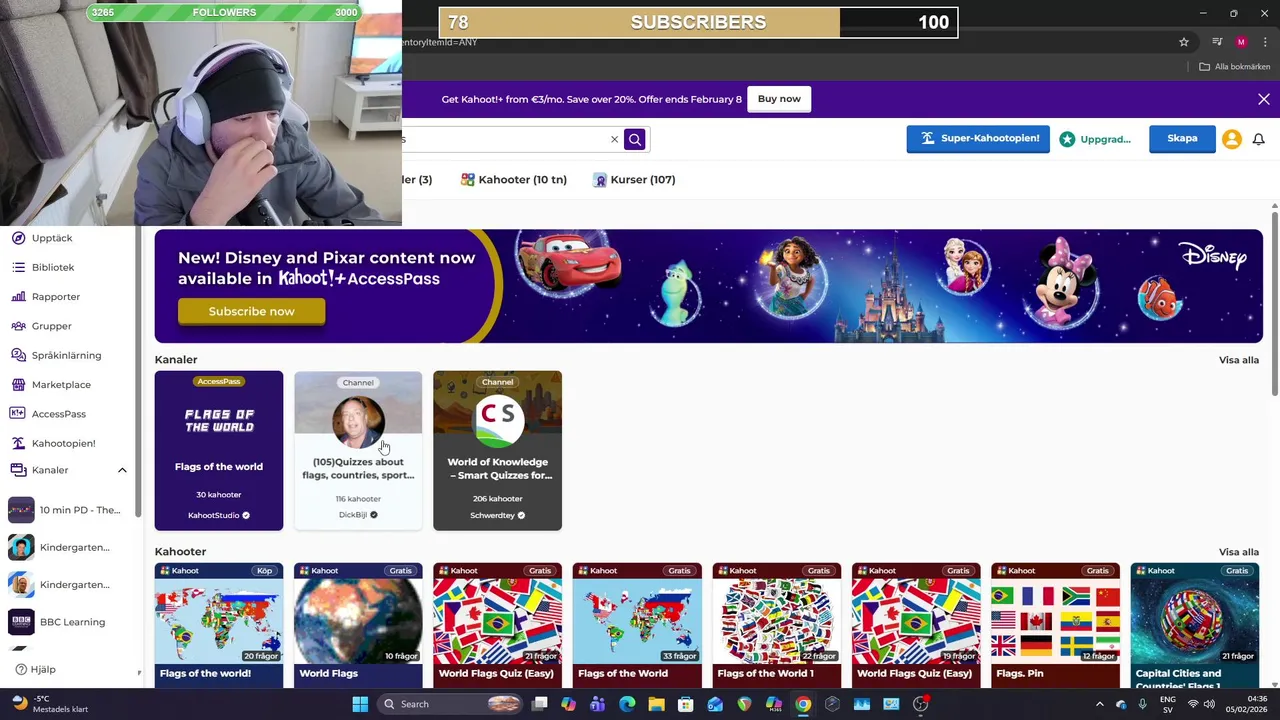Open File Explorer from the taskbar
1280x720 pixels.
[x=657, y=704]
